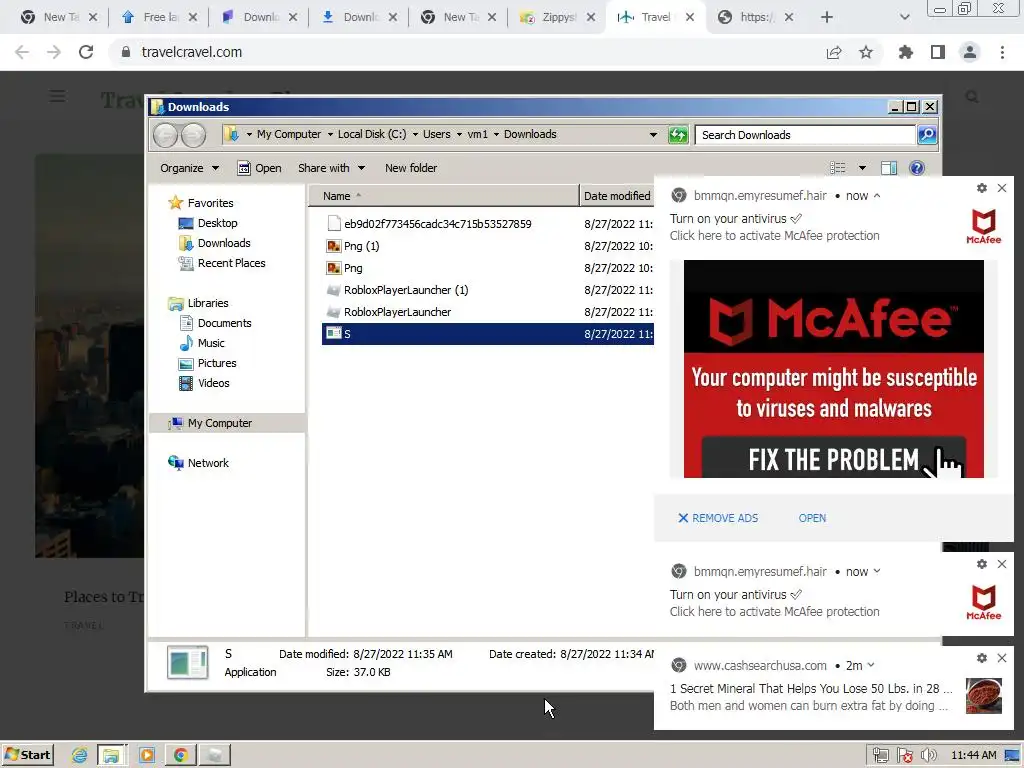Viewport: 1024px width, 768px height.
Task: Expand the view options dropdown arrow
Action: point(862,168)
